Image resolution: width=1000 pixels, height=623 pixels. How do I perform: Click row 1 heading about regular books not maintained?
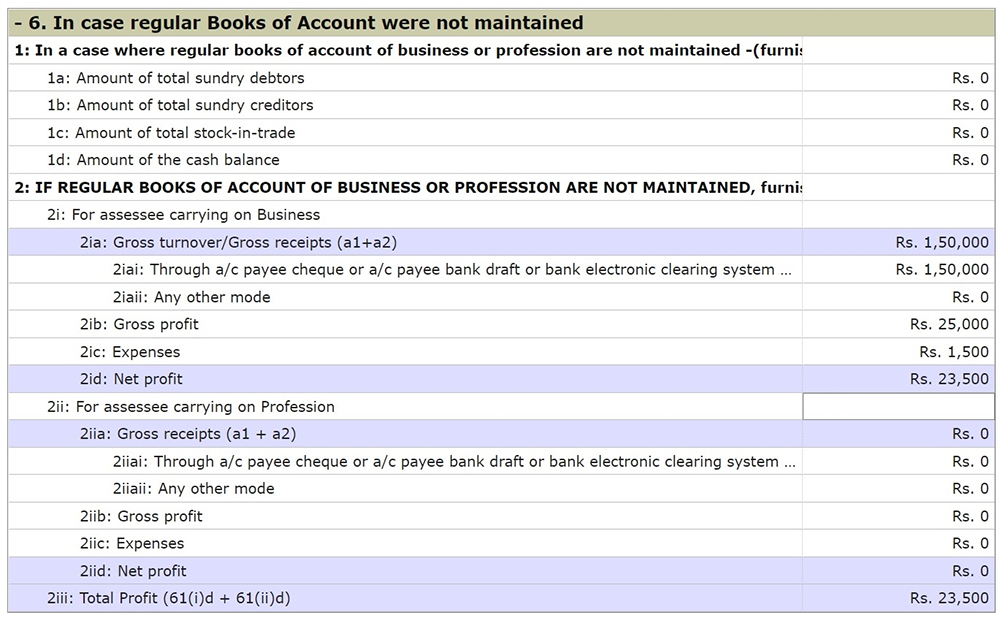[x=400, y=51]
